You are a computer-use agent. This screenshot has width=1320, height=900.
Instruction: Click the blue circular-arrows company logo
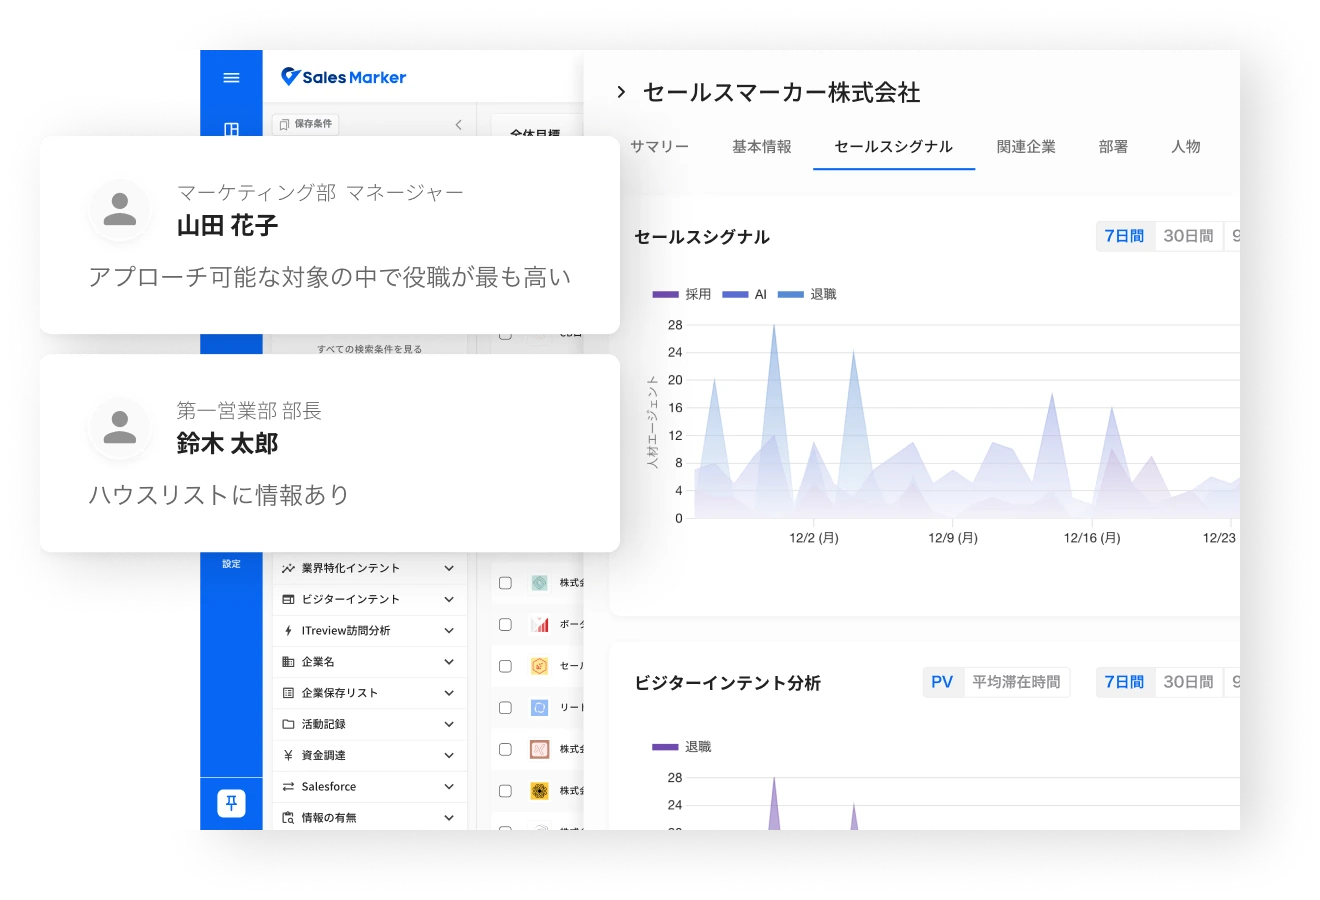point(540,708)
